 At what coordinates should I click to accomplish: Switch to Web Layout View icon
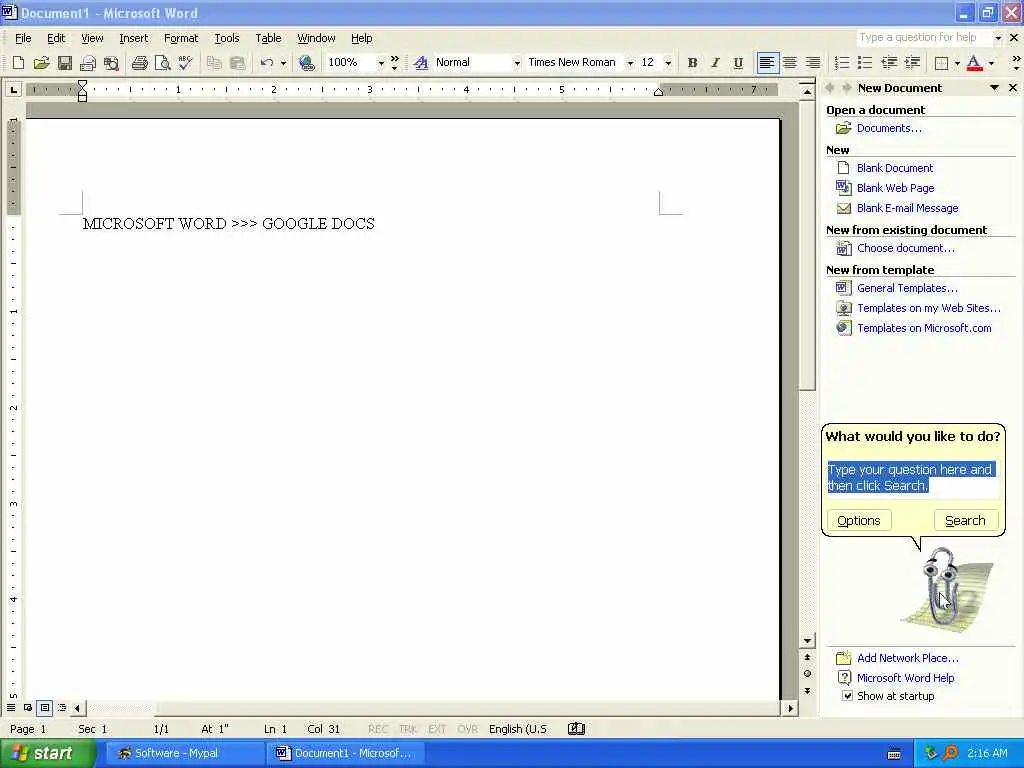click(28, 708)
